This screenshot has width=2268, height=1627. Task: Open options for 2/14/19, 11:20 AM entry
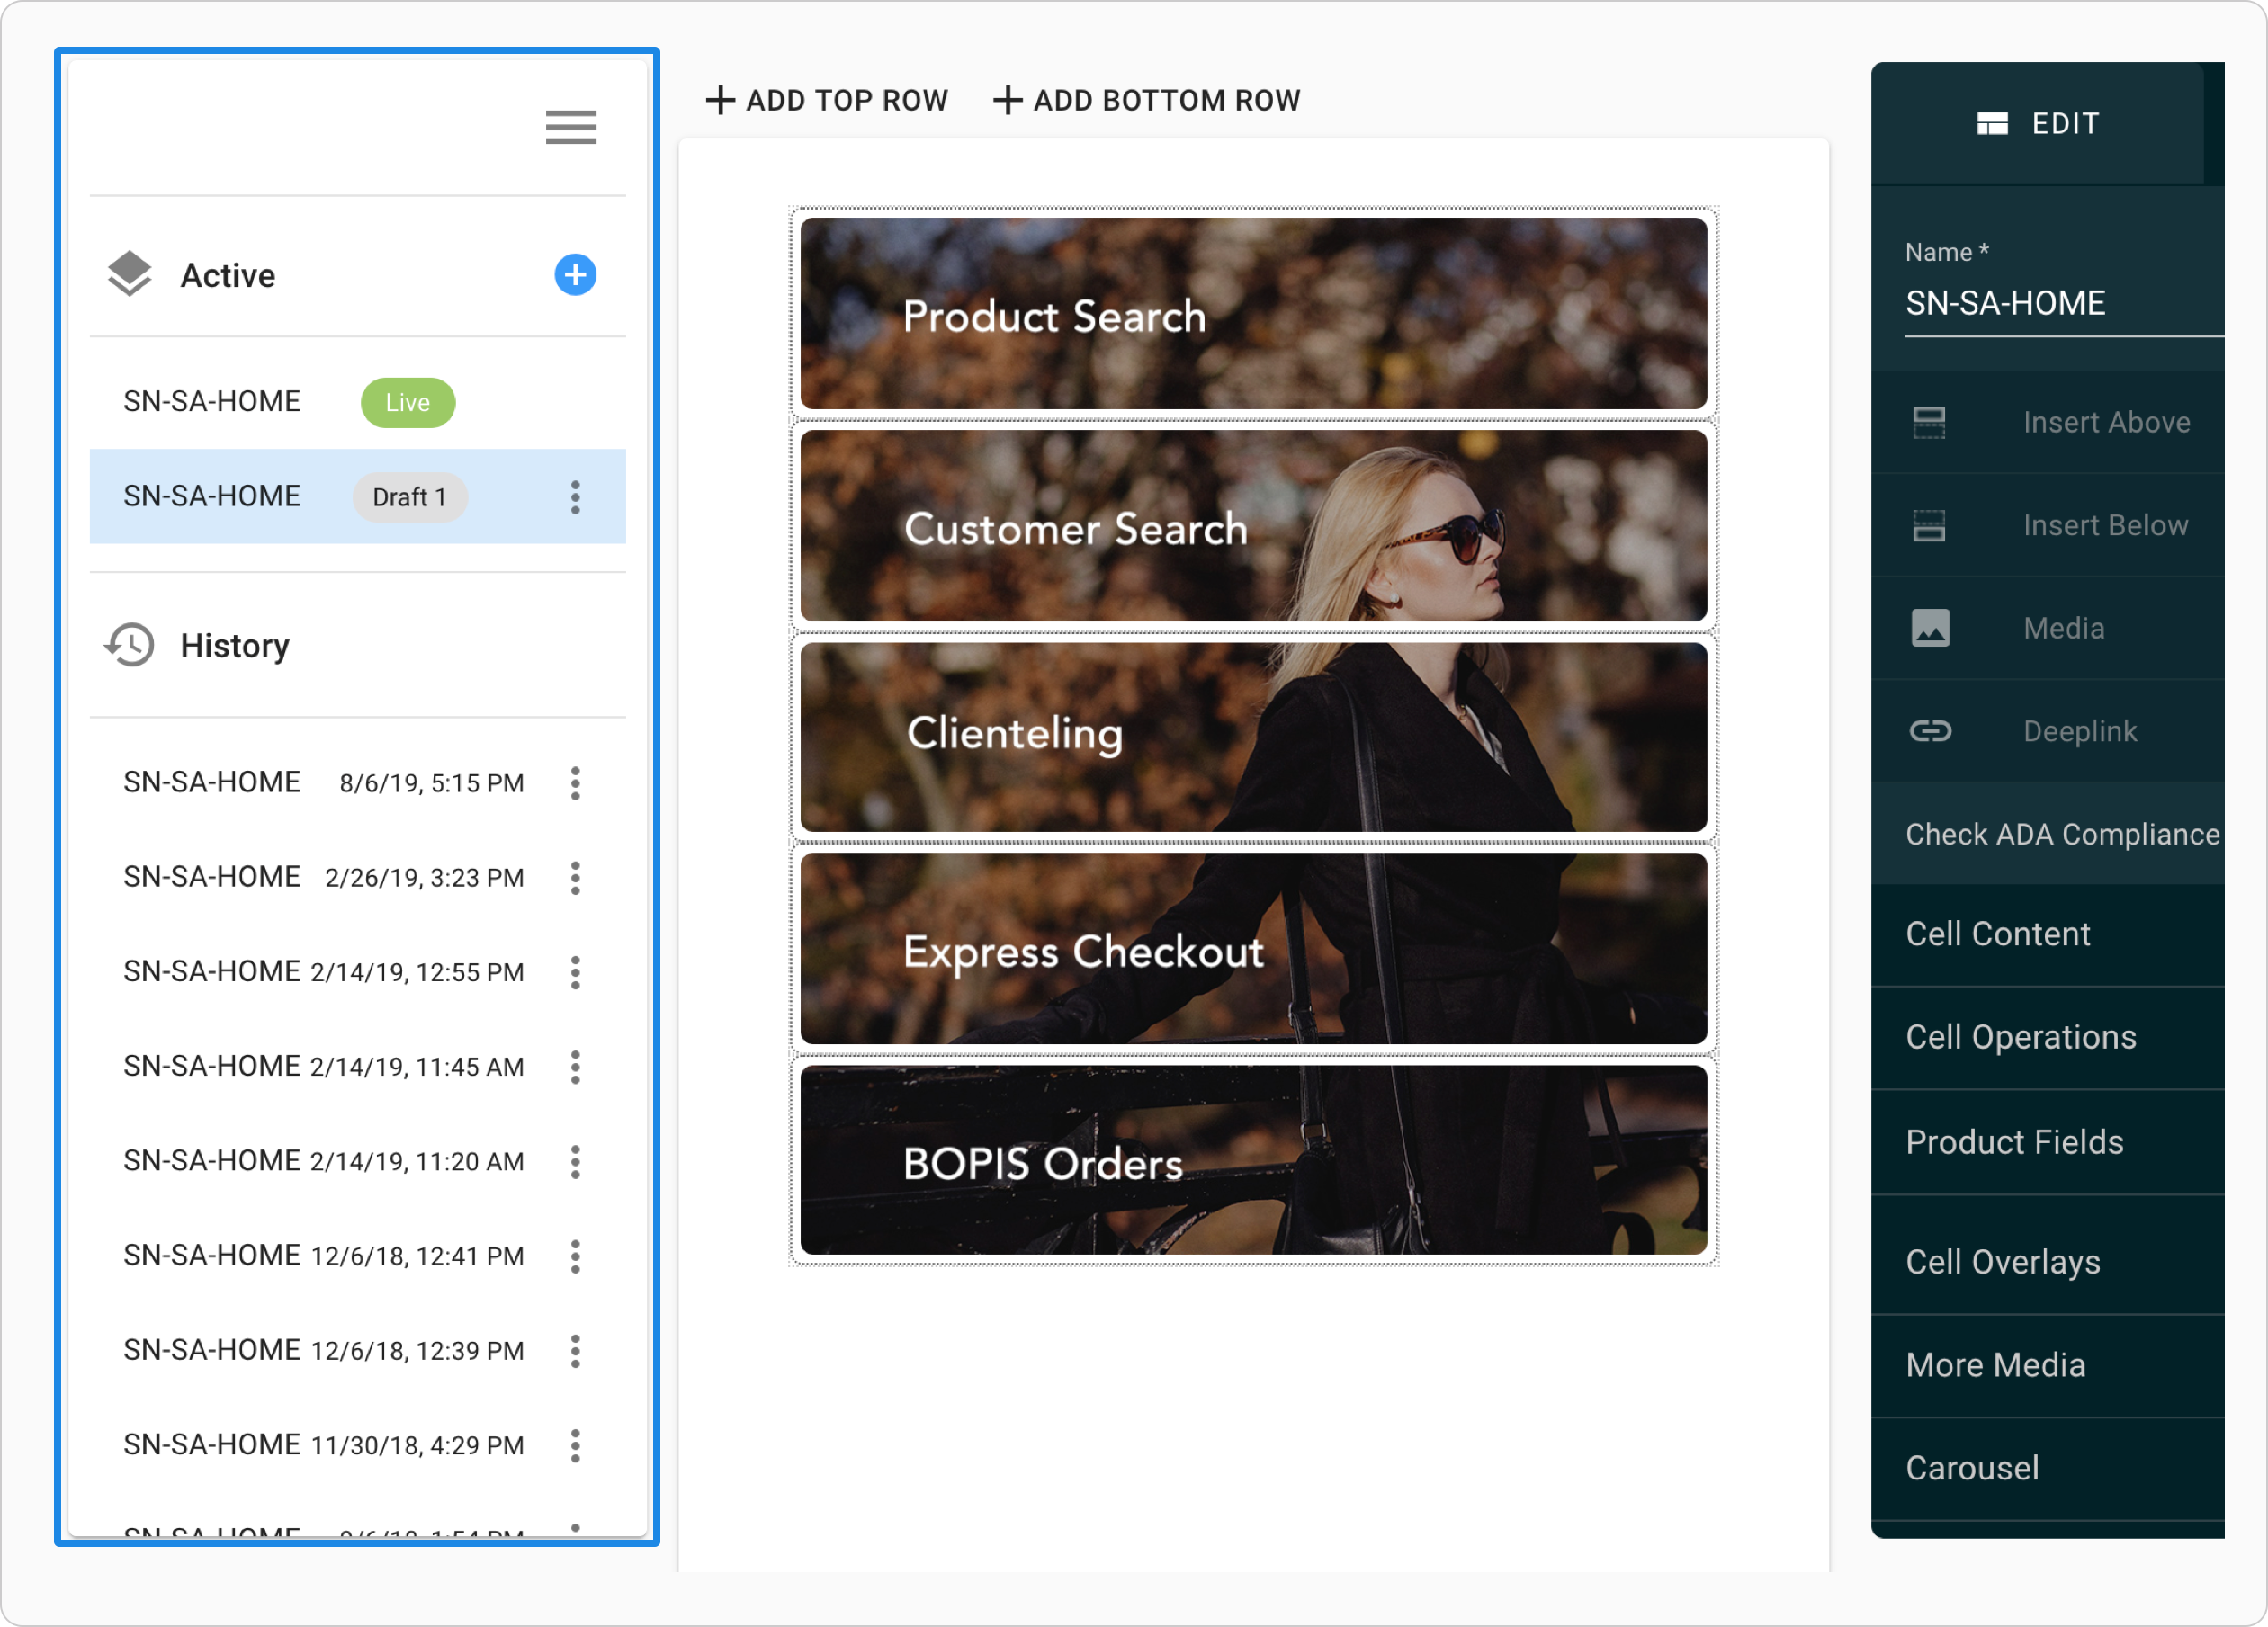point(575,1161)
